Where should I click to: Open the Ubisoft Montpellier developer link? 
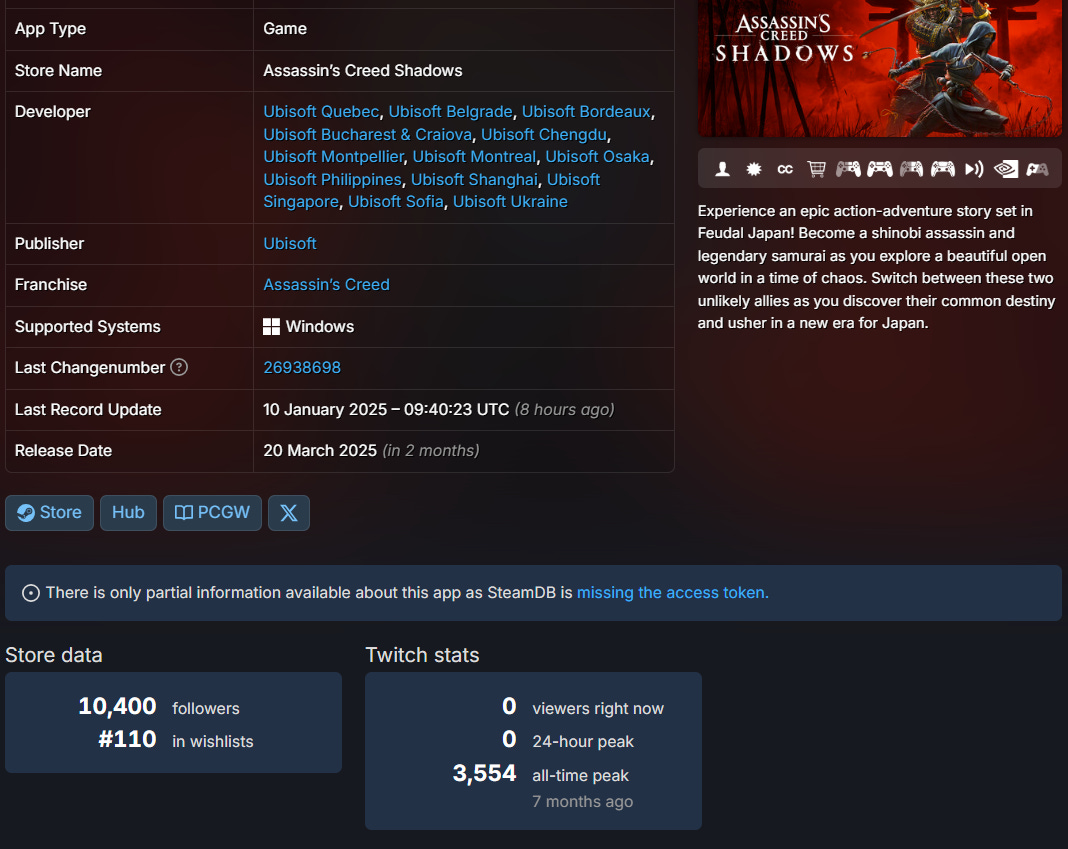tap(333, 157)
